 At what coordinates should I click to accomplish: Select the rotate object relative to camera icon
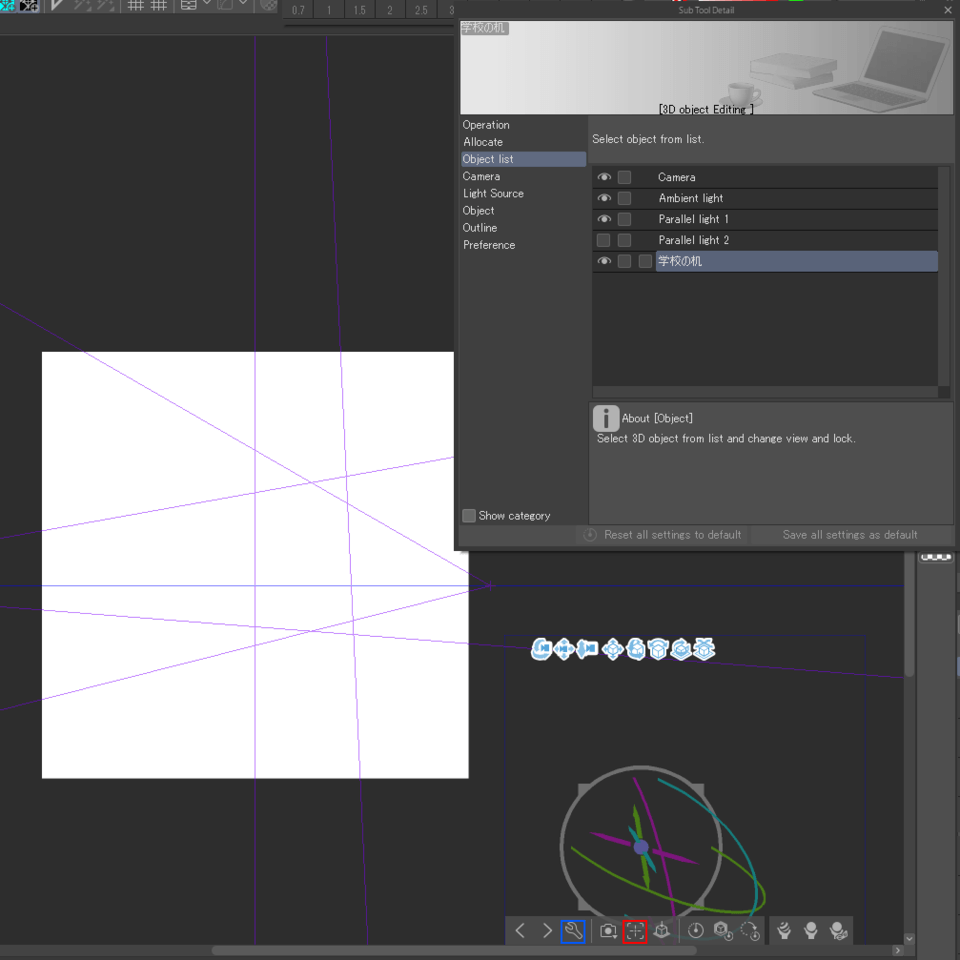(636, 649)
